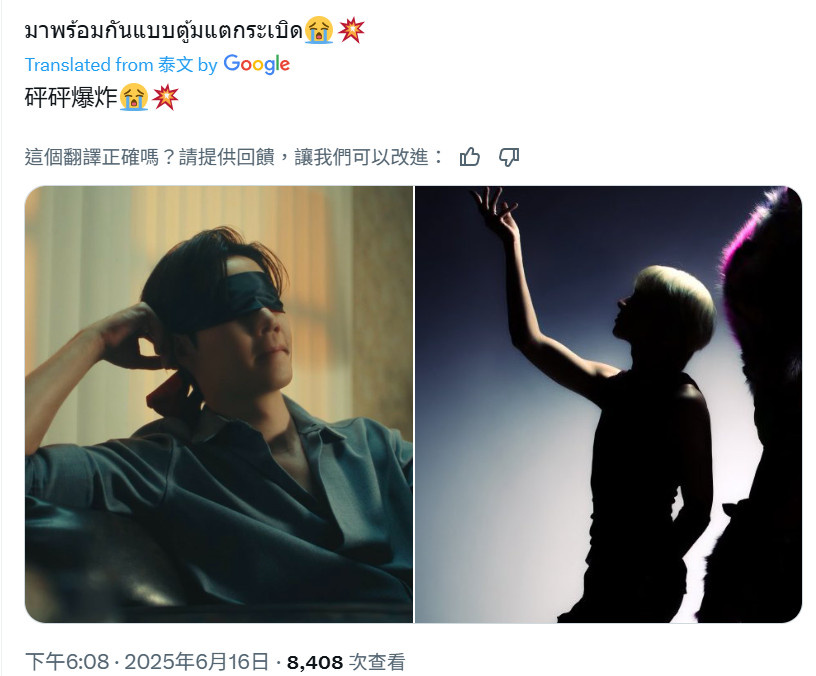Image resolution: width=816 pixels, height=676 pixels.
Task: Click the Google logo
Action: [257, 65]
